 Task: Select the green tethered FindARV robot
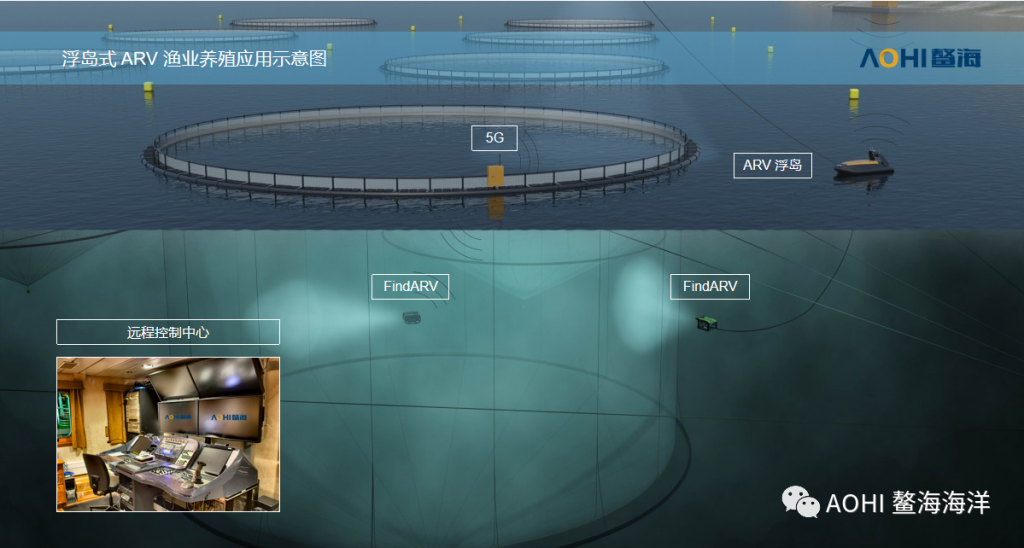pyautogui.click(x=707, y=321)
